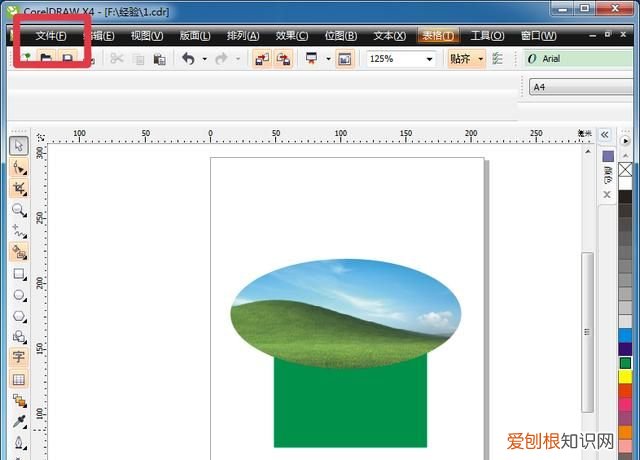Click the Application Launcher icon

(x=312, y=59)
